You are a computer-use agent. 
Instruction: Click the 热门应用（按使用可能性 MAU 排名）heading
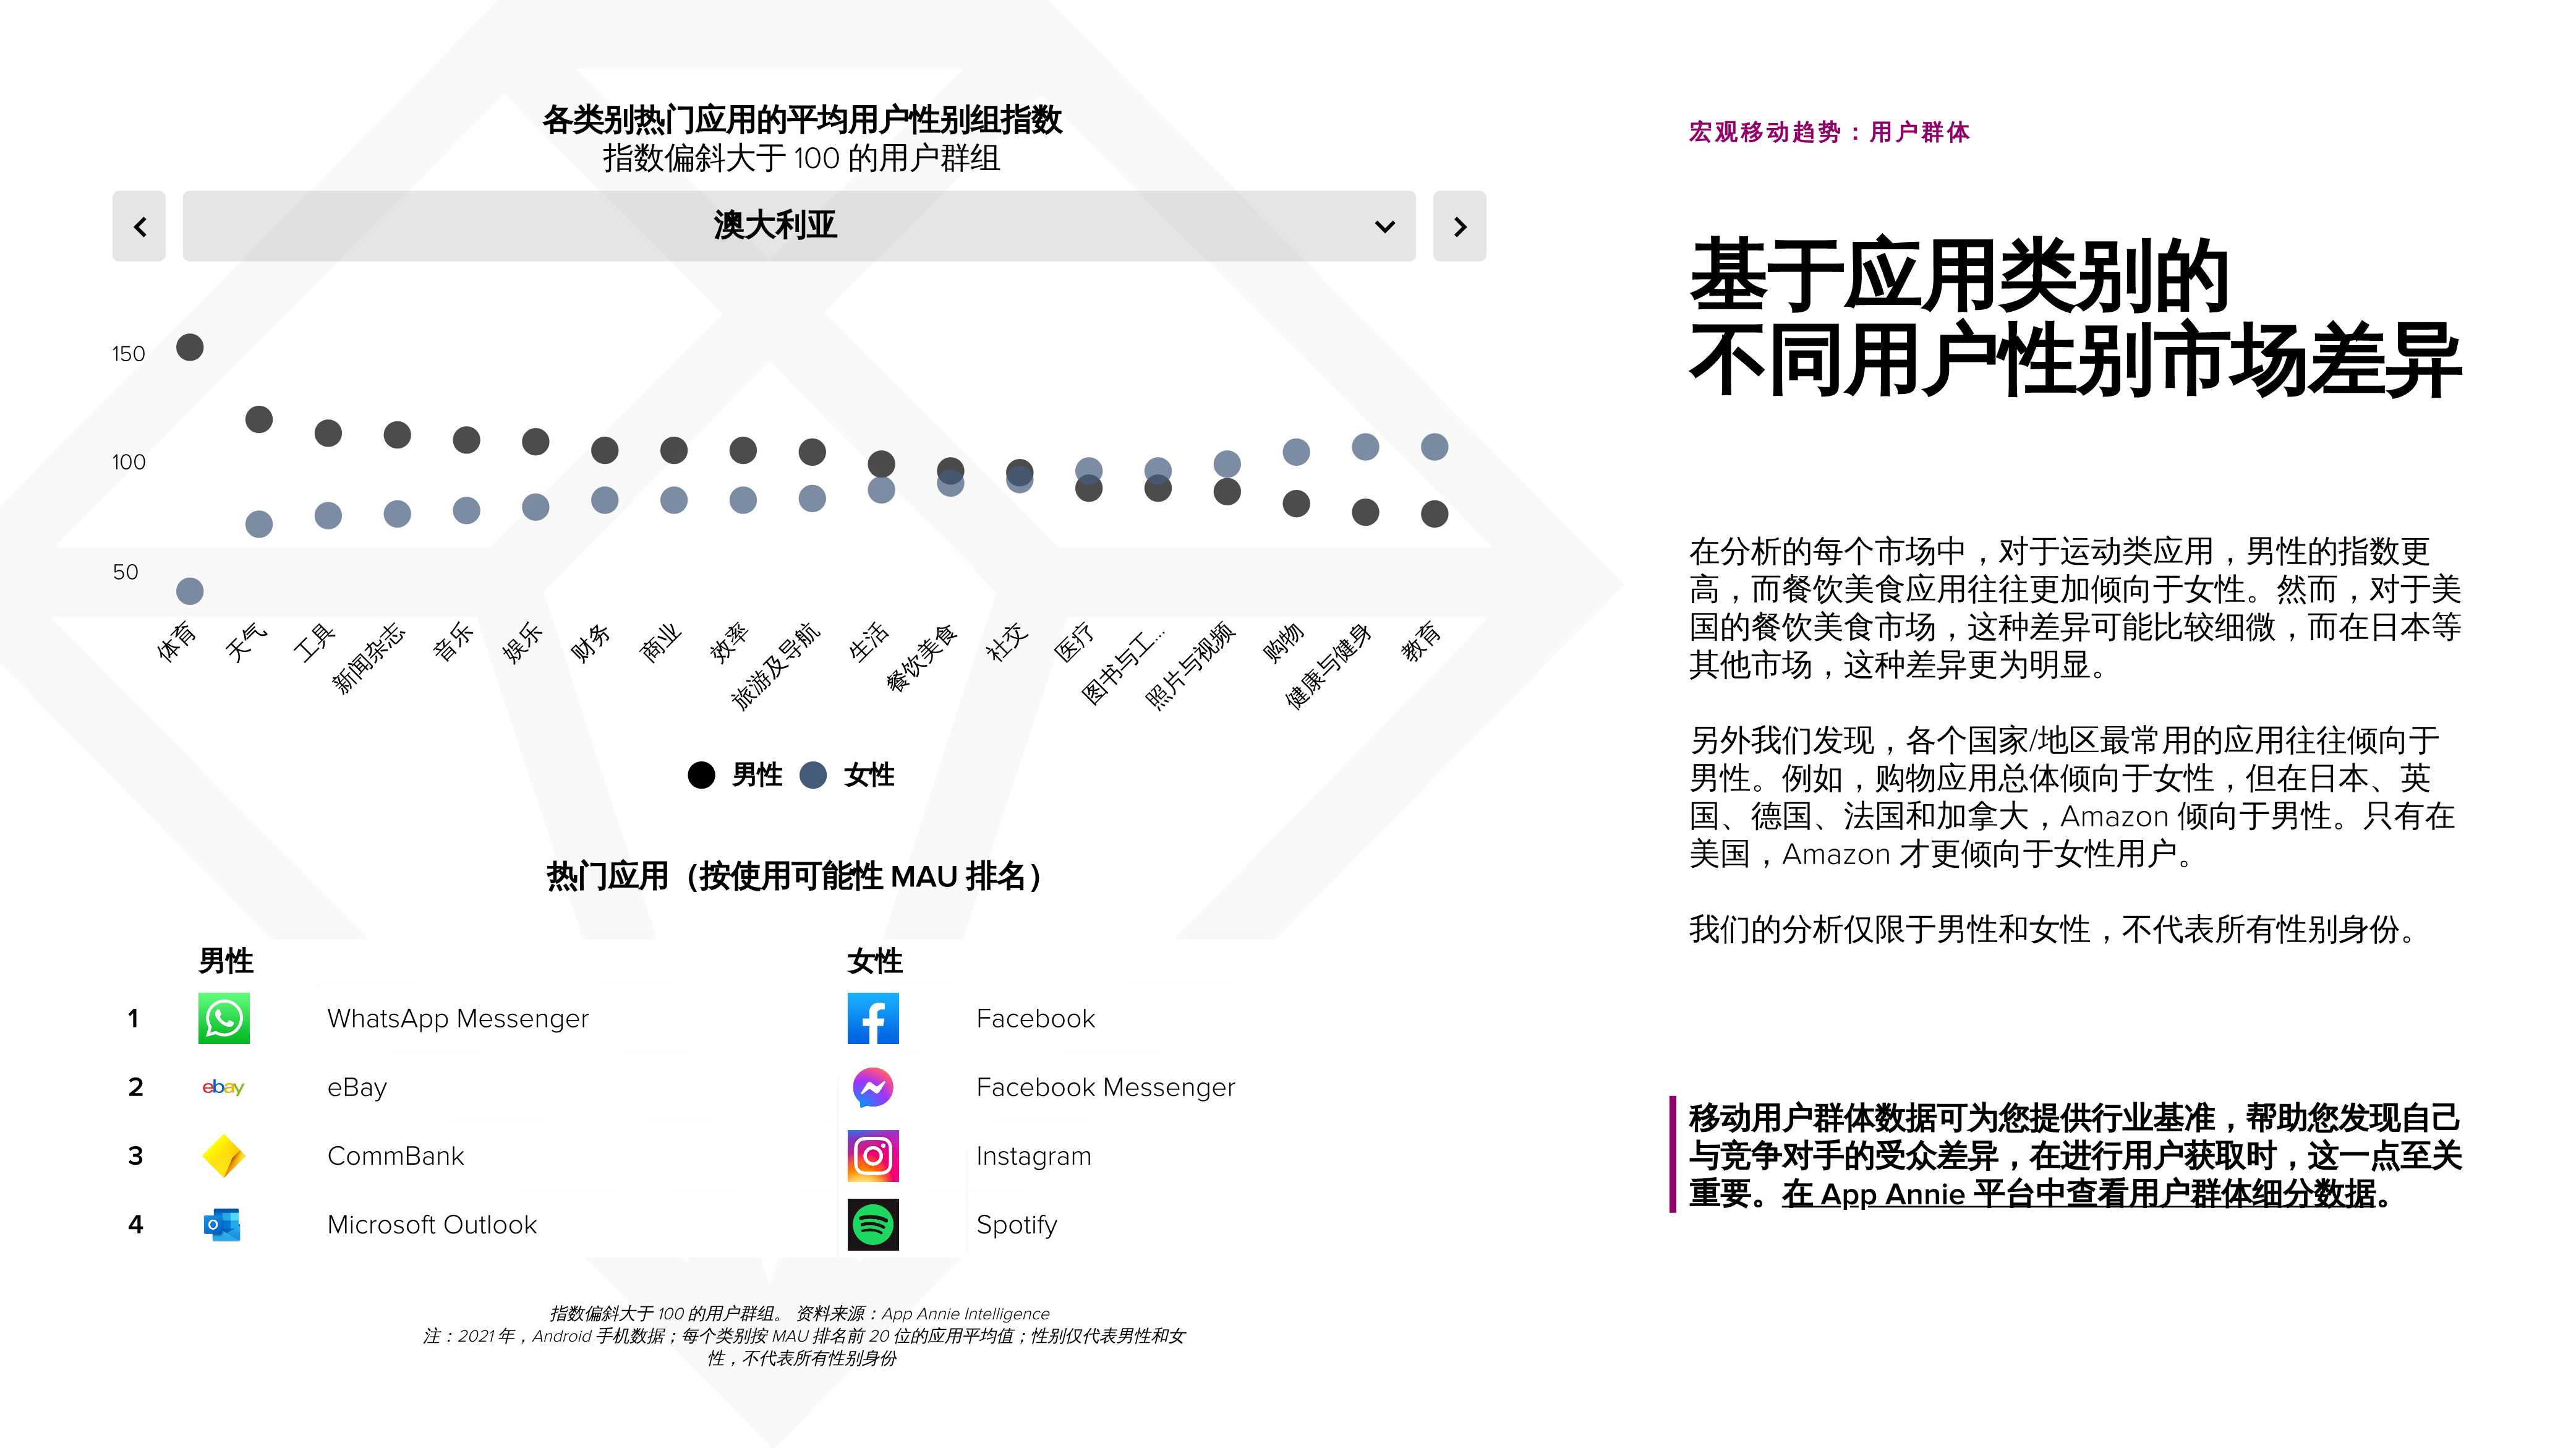click(x=795, y=876)
